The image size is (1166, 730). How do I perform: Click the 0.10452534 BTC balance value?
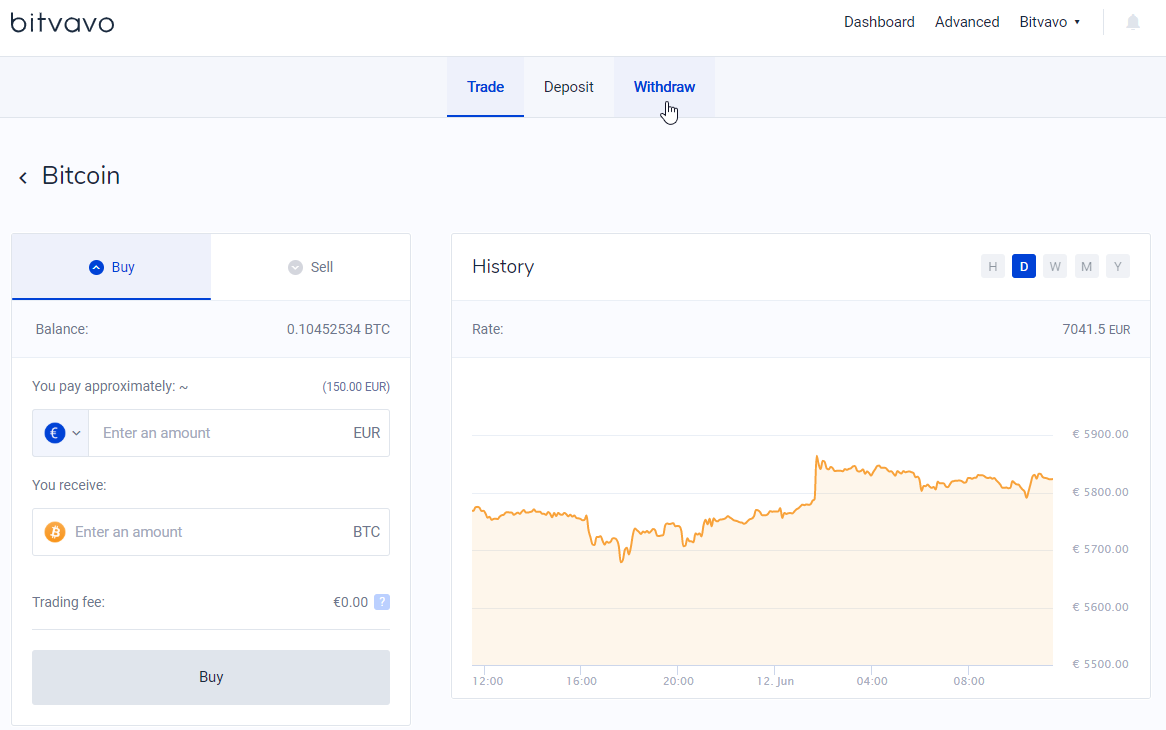coord(338,329)
